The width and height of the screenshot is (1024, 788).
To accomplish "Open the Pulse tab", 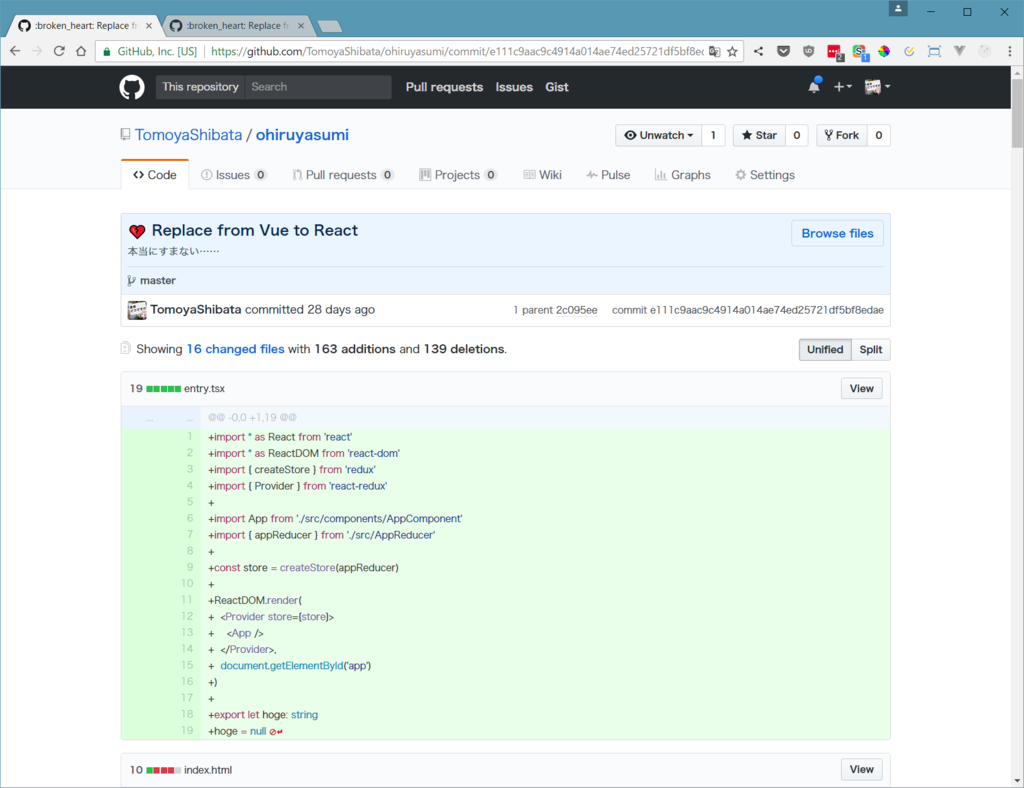I will coord(608,175).
